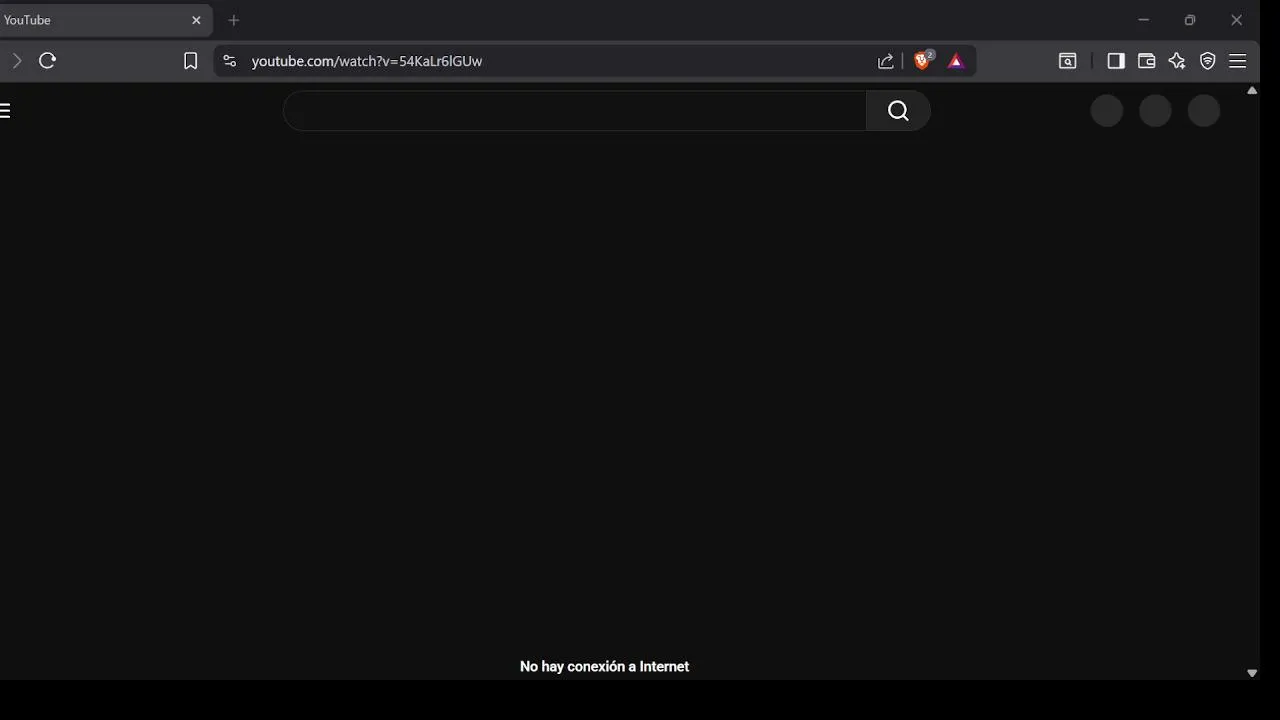Open the Brave Rewards triangle icon
Screen dimensions: 1280x720
click(x=956, y=61)
